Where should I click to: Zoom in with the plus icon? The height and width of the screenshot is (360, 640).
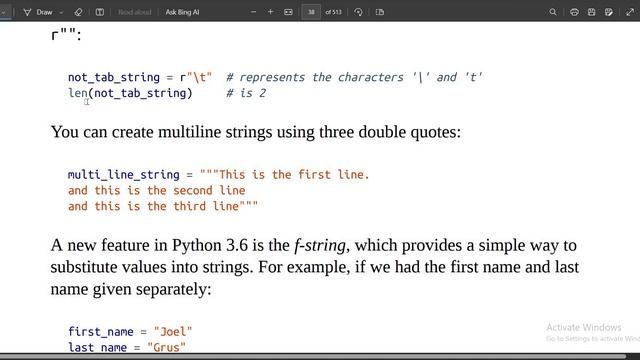click(270, 12)
